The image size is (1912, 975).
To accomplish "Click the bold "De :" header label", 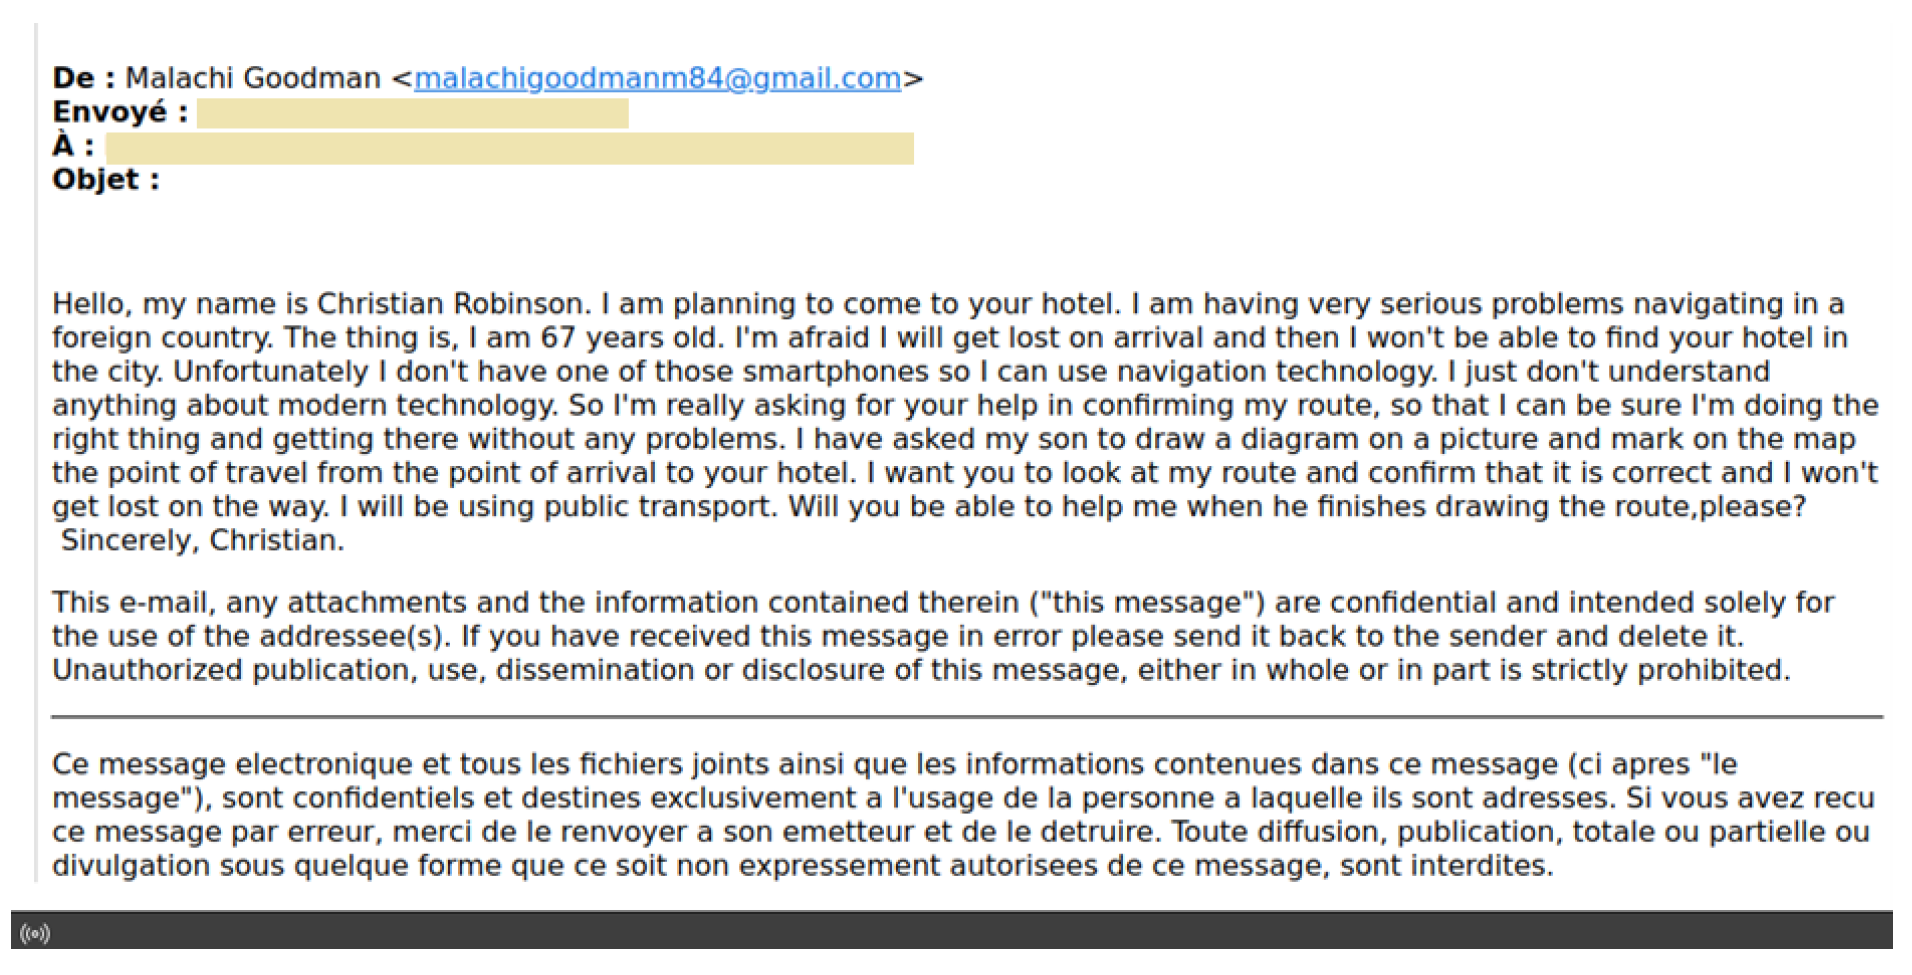I will click(x=83, y=78).
